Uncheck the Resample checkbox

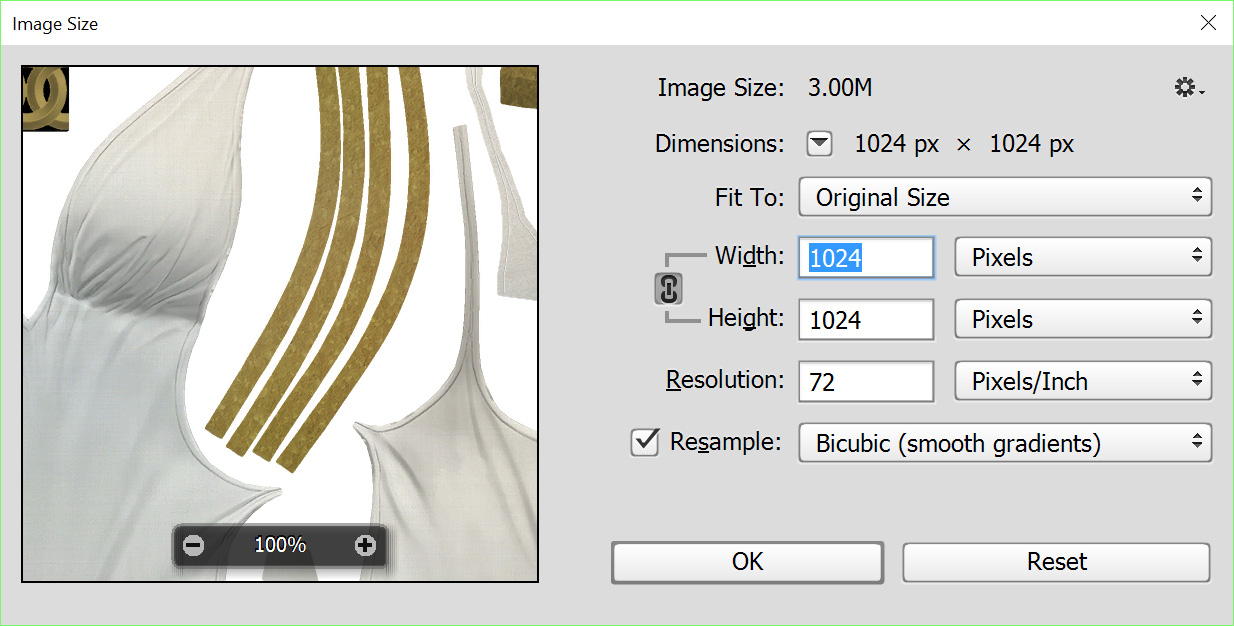pos(646,442)
